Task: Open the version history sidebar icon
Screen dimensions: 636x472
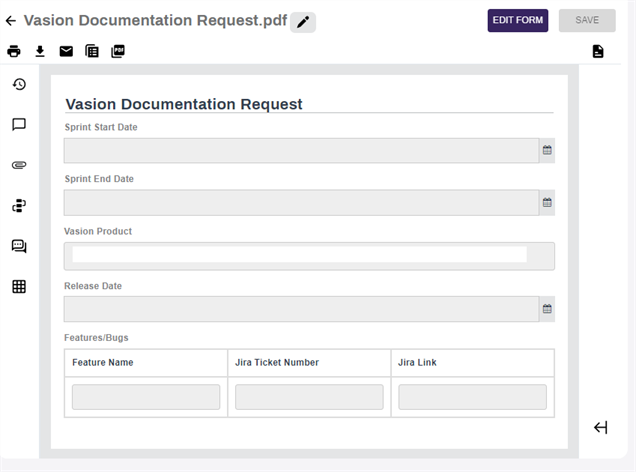Action: (x=19, y=84)
